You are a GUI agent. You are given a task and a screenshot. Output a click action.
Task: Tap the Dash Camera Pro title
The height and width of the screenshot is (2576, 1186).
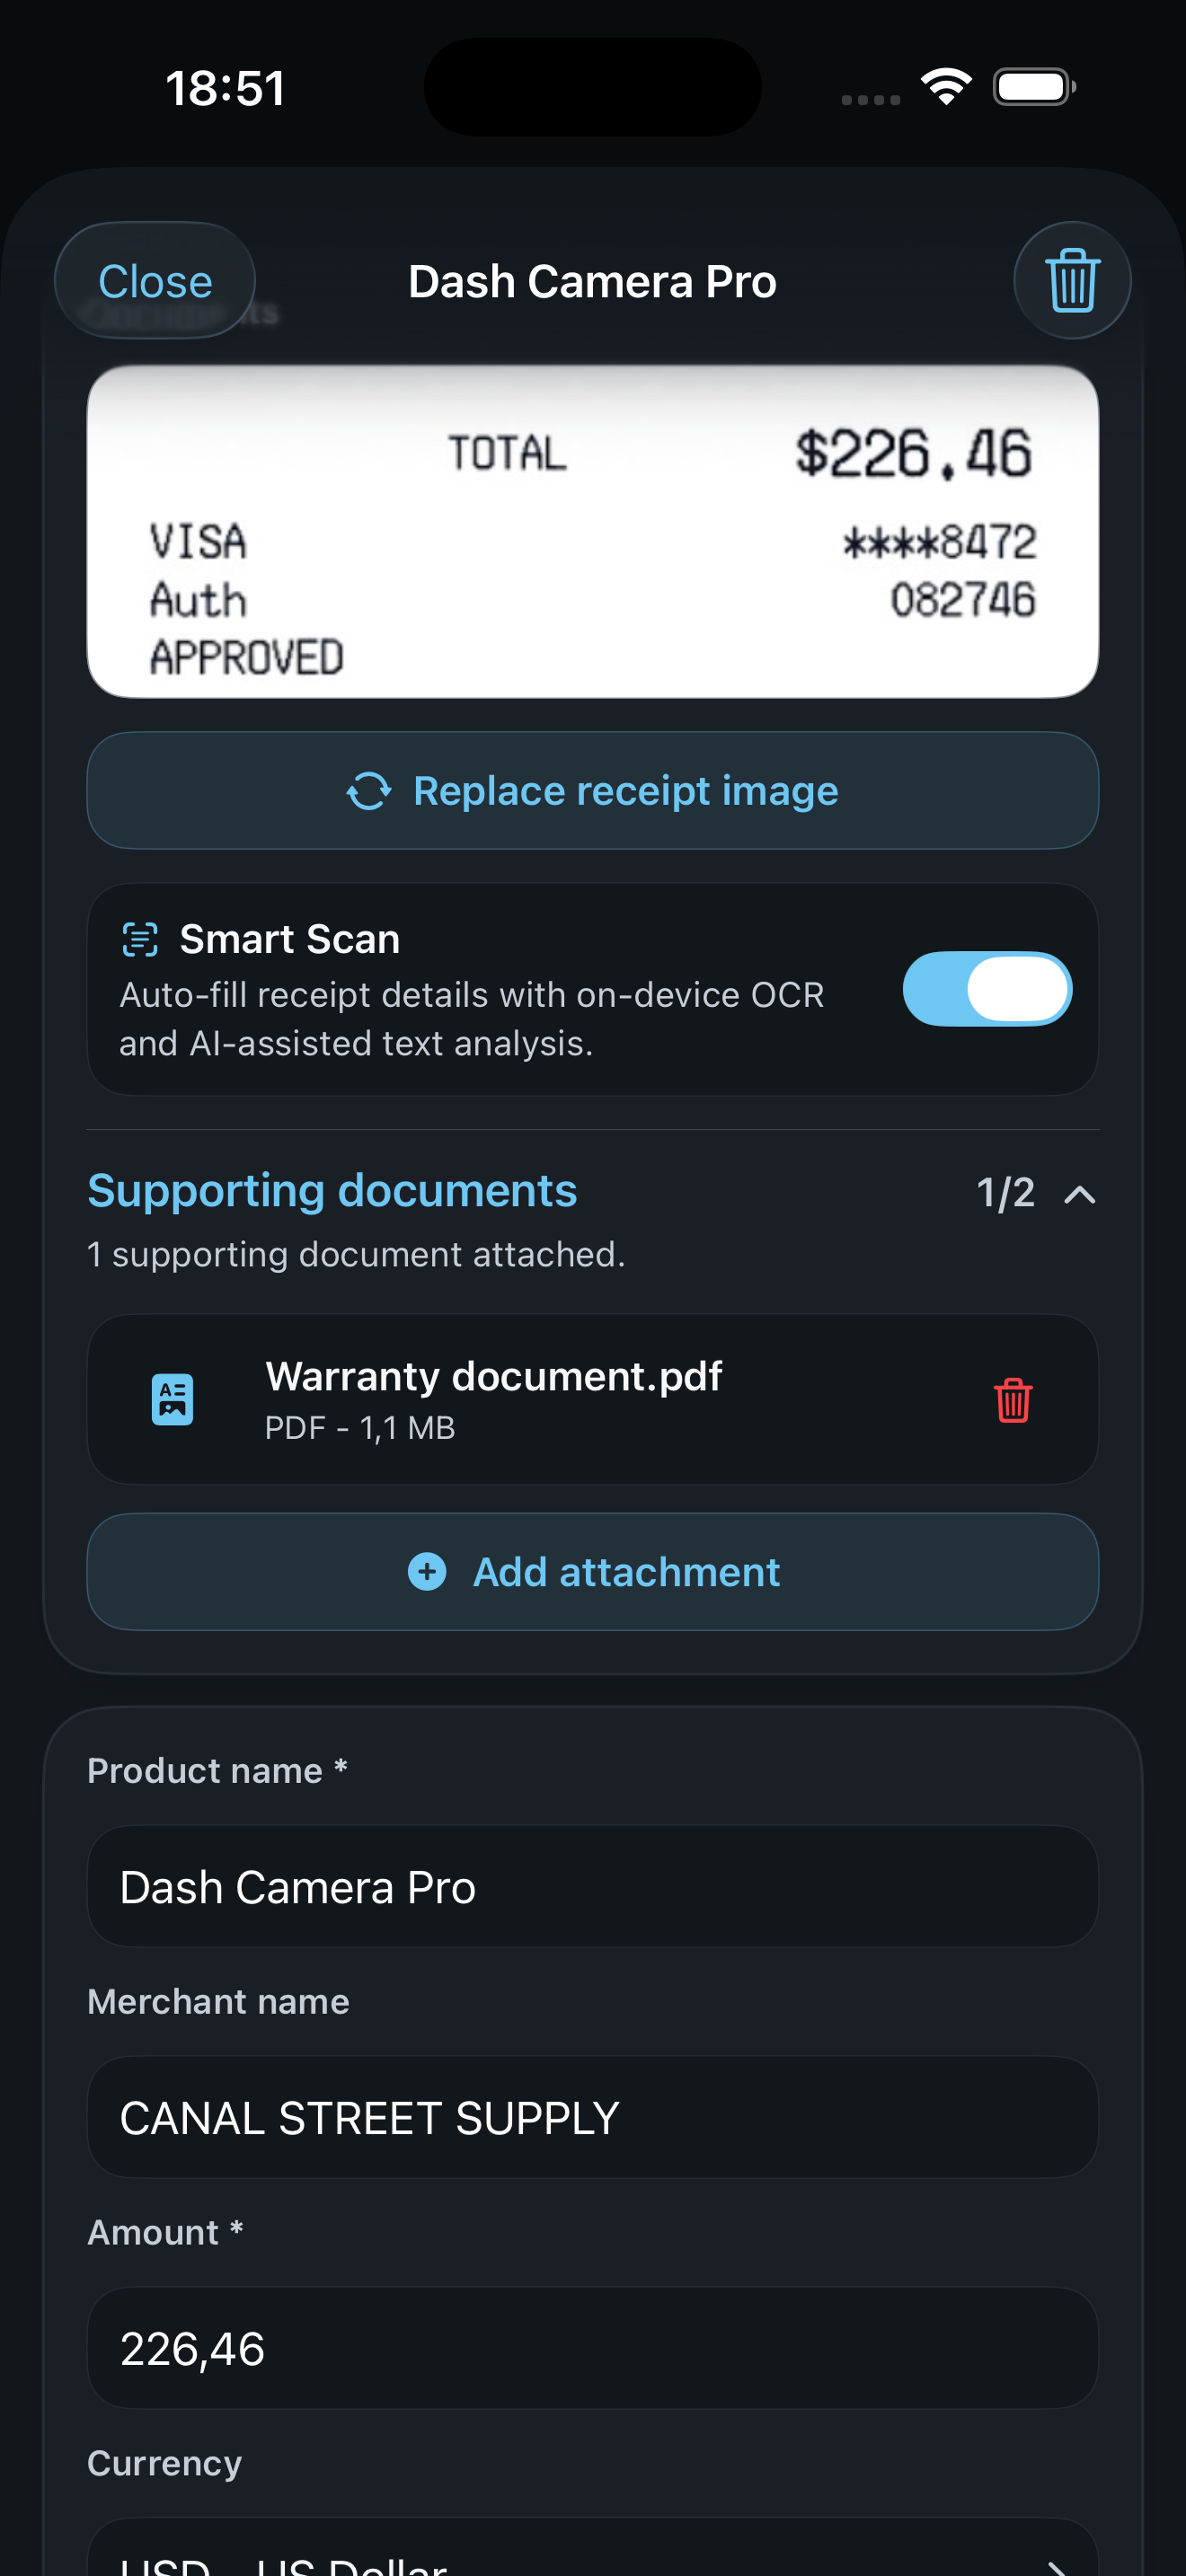592,281
